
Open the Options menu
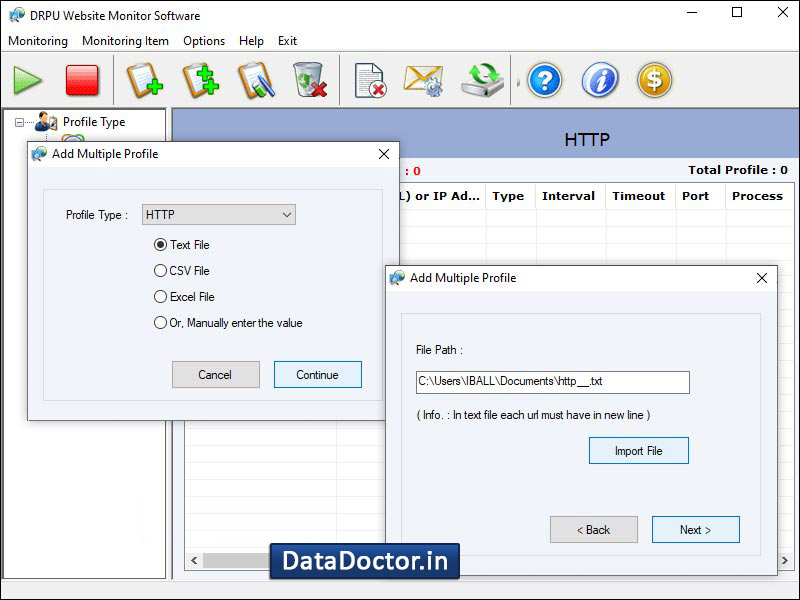(x=204, y=41)
